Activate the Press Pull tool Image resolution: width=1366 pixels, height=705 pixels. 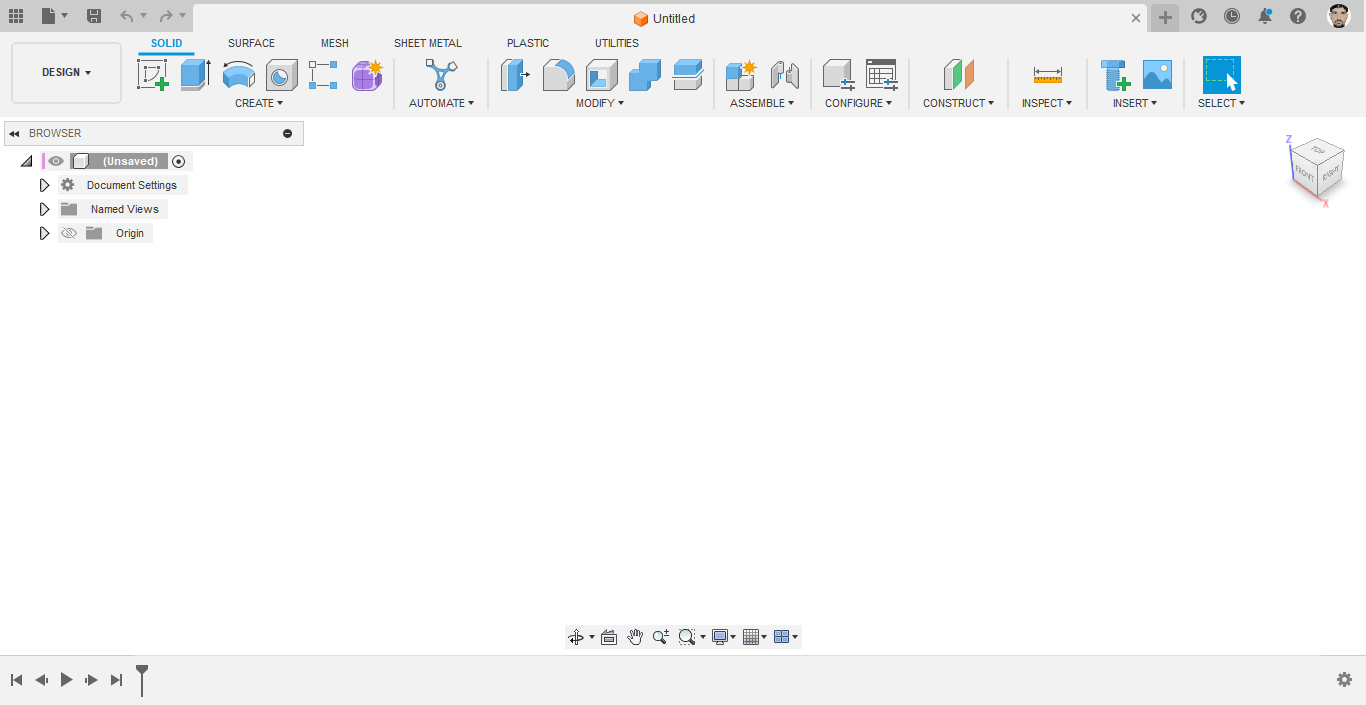pyautogui.click(x=515, y=75)
